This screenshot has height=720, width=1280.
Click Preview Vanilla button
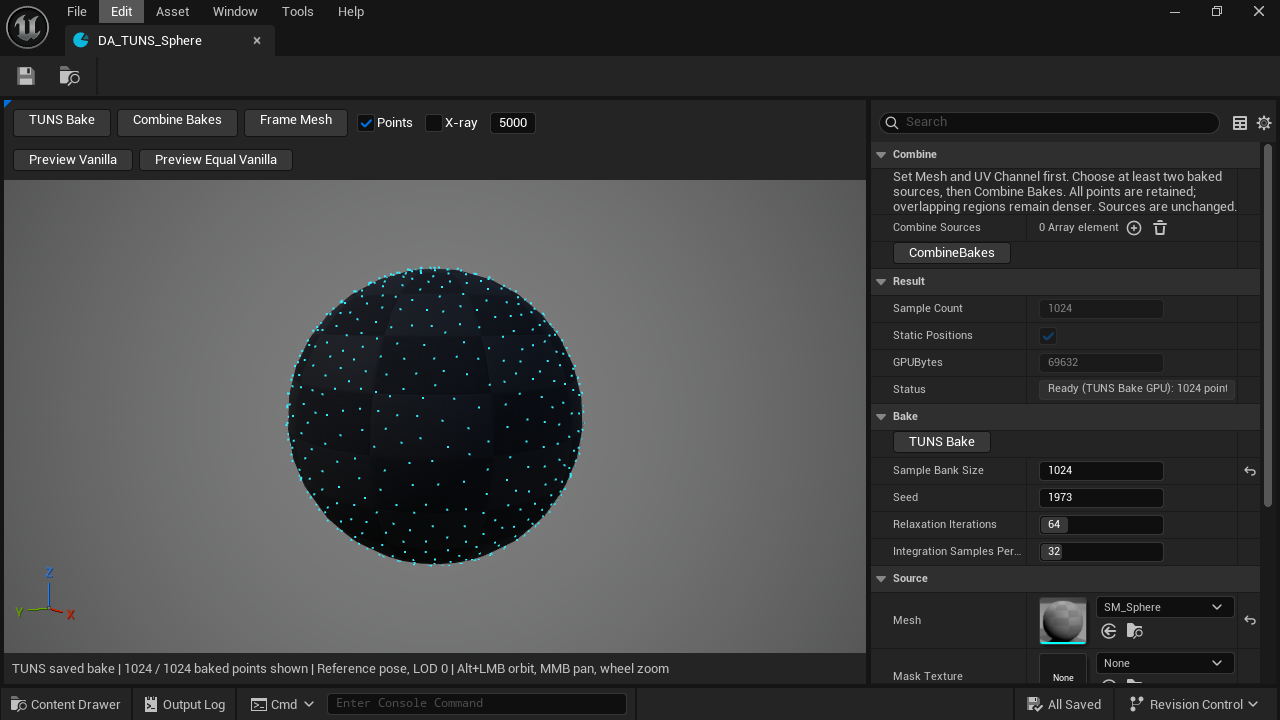(x=73, y=160)
